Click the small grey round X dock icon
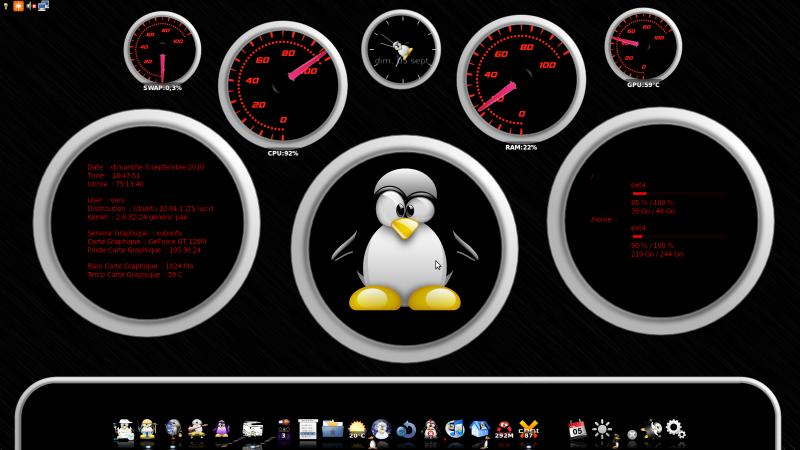This screenshot has width=800, height=450. (632, 435)
